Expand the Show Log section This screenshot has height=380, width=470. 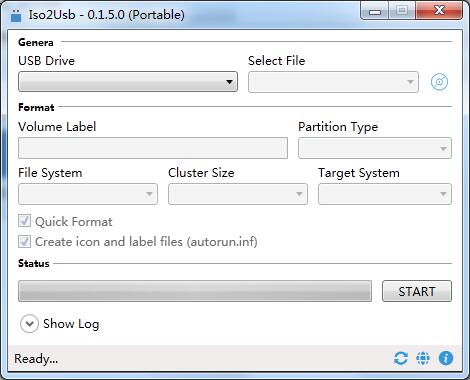click(29, 324)
